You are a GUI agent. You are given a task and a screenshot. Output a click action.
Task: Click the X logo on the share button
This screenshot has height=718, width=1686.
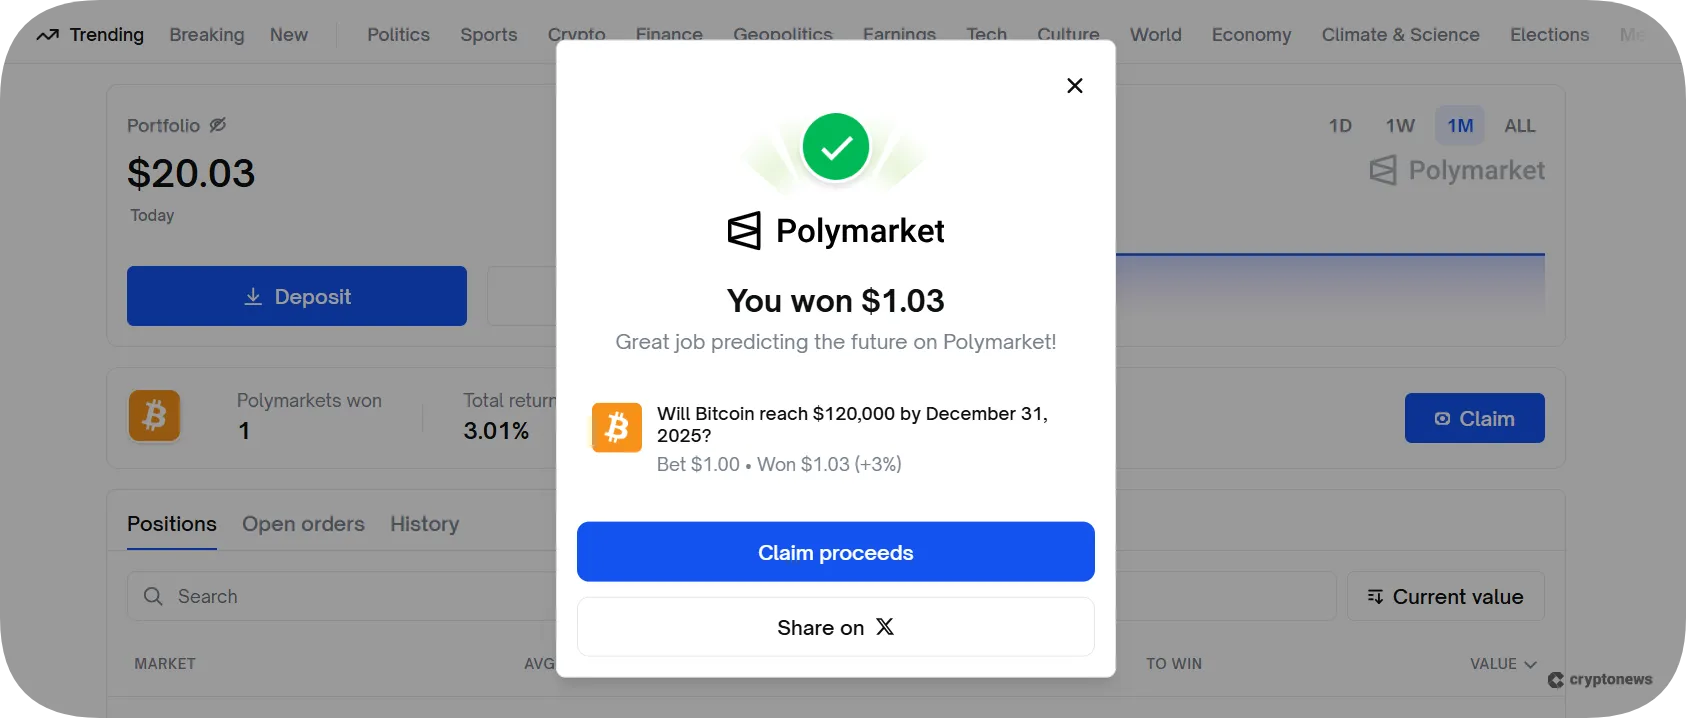click(884, 627)
